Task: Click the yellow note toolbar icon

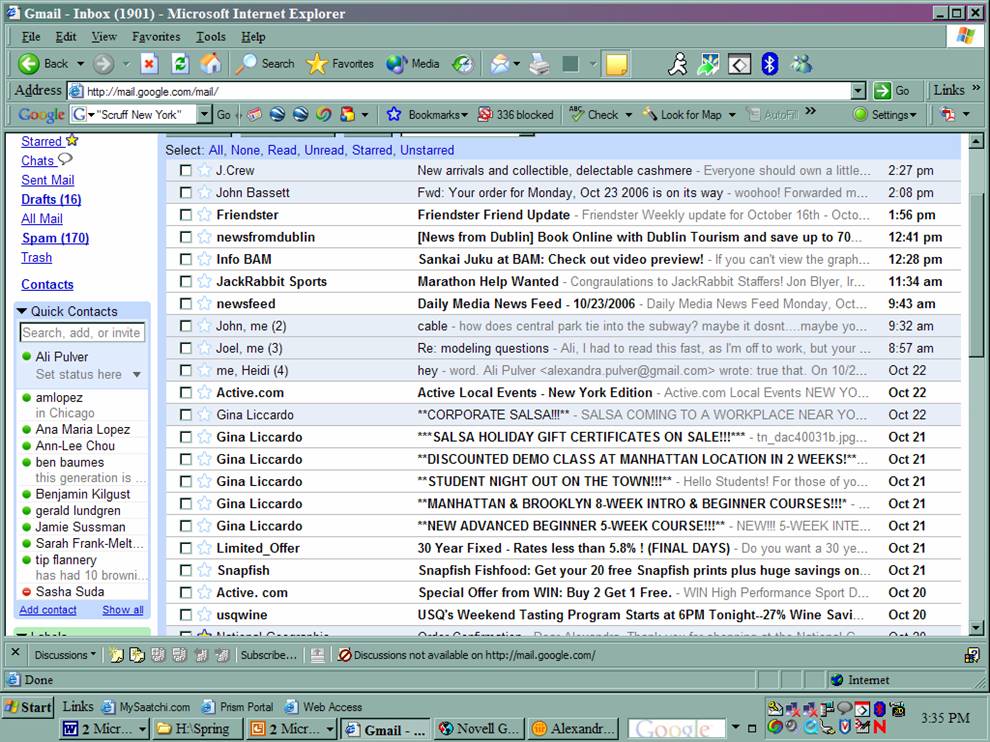Action: pos(616,64)
